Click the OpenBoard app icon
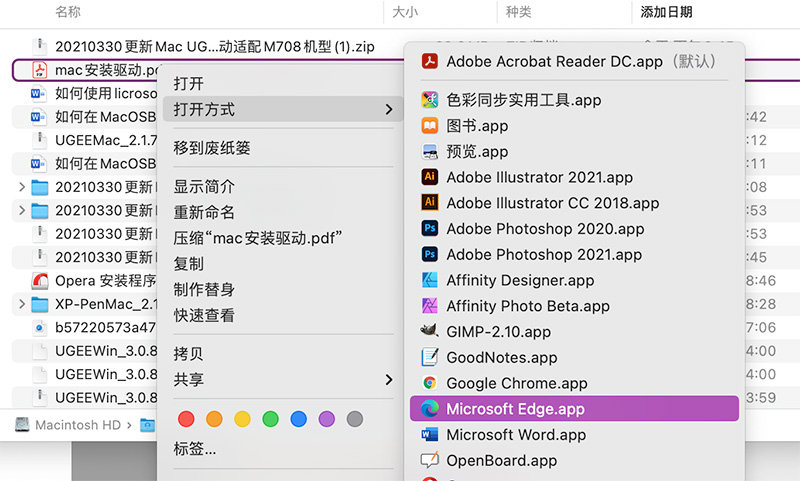The image size is (800, 481). (430, 460)
